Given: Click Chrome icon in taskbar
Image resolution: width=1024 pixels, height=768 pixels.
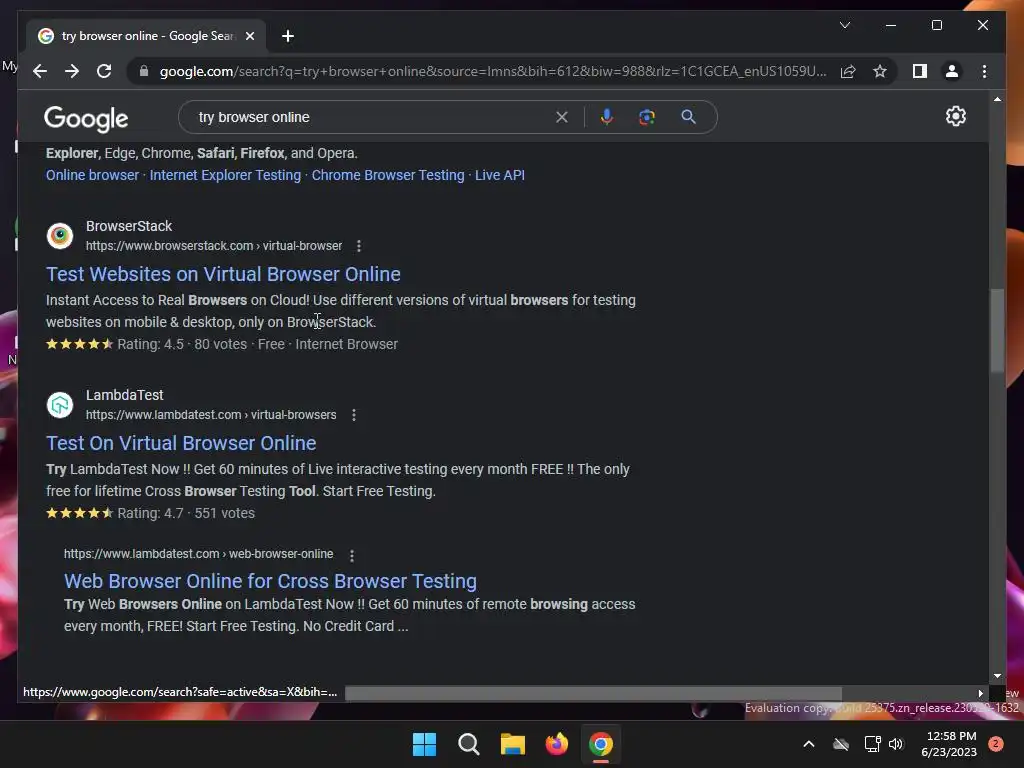Looking at the screenshot, I should (601, 744).
